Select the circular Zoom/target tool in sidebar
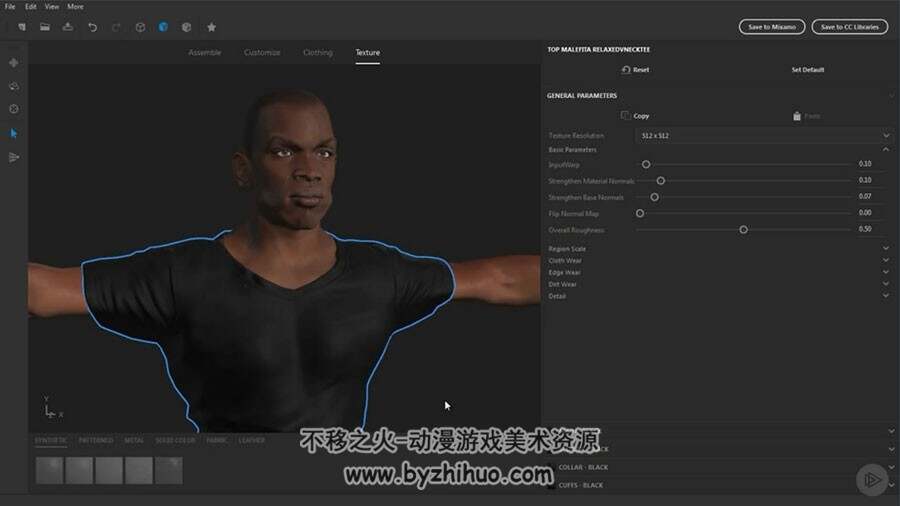 pyautogui.click(x=14, y=109)
